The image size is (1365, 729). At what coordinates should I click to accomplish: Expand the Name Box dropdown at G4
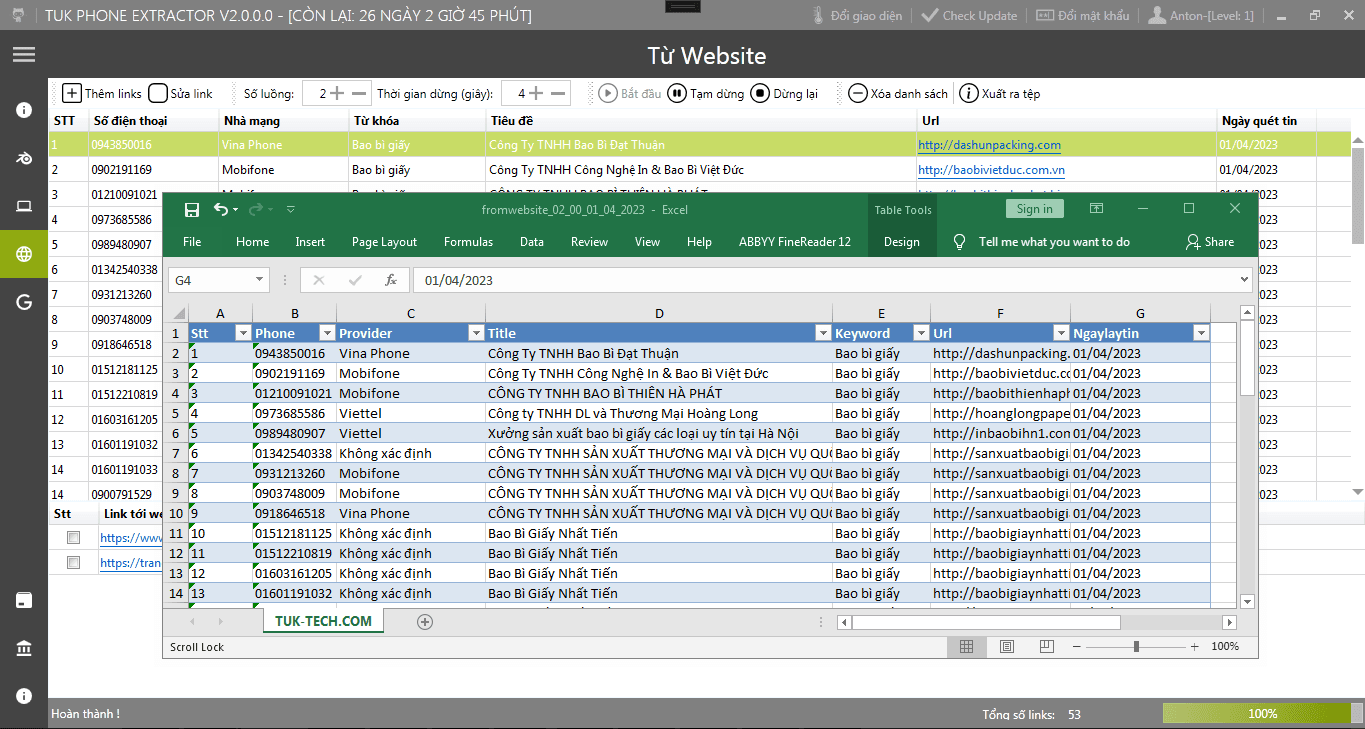coord(260,281)
